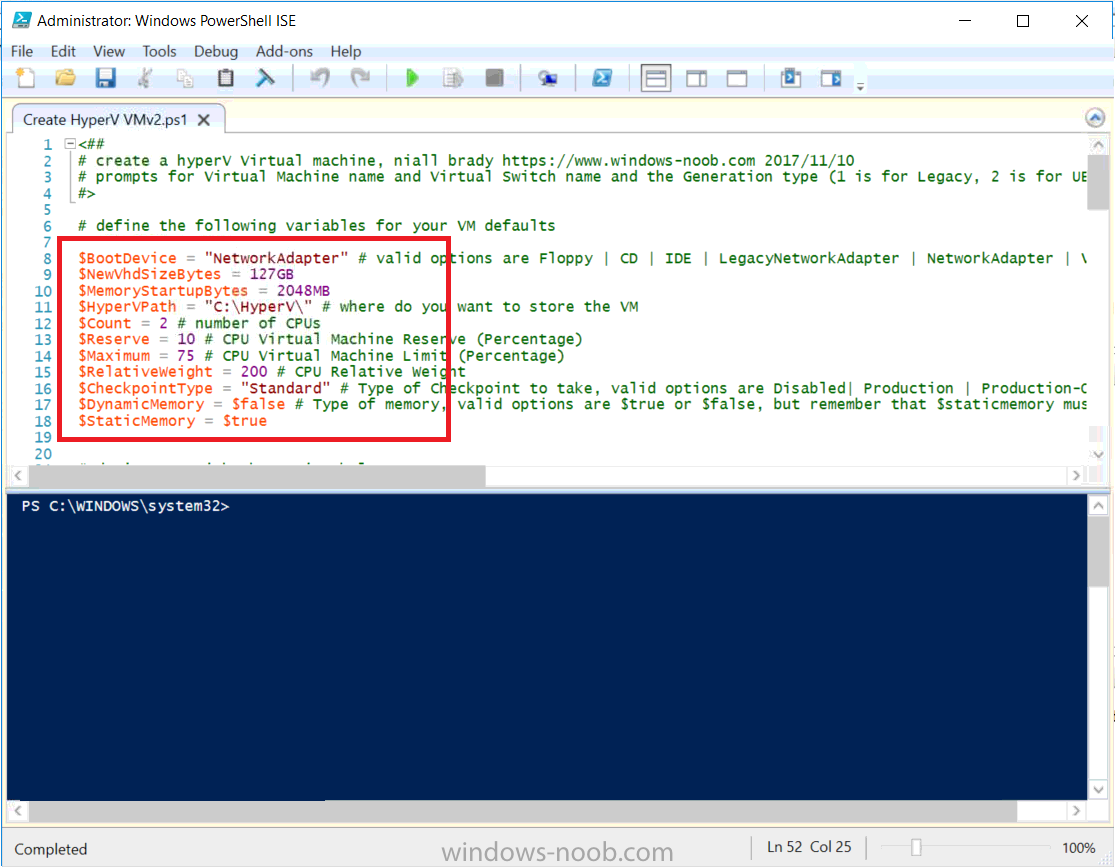Create a new script file
The height and width of the screenshot is (867, 1115).
[26, 78]
